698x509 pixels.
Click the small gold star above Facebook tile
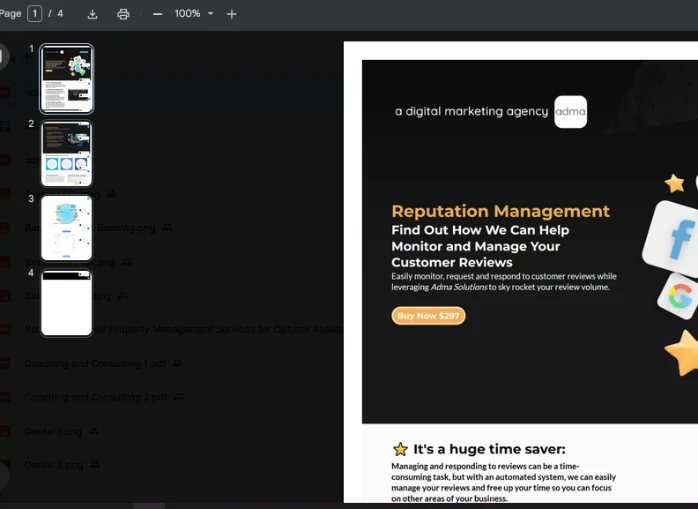[674, 183]
